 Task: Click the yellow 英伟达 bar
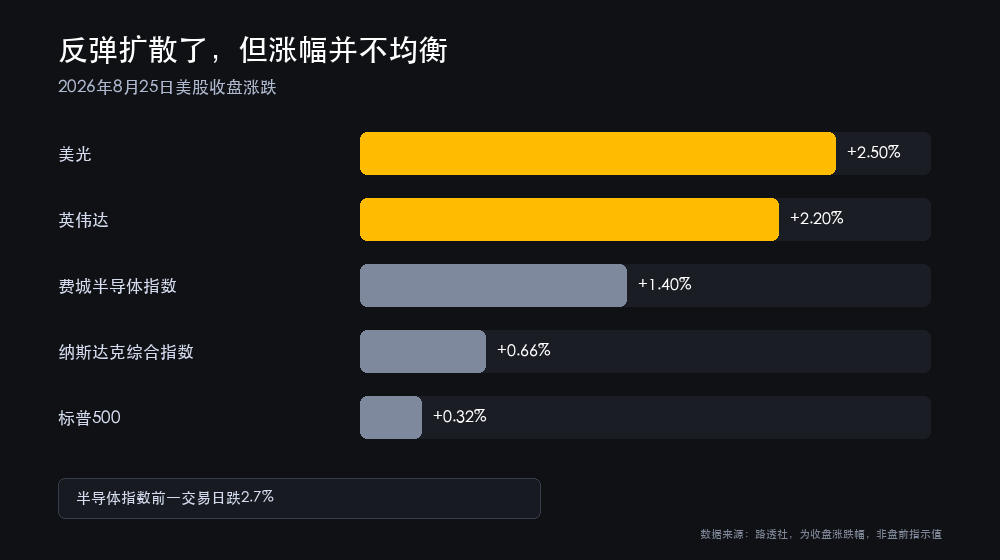point(570,219)
